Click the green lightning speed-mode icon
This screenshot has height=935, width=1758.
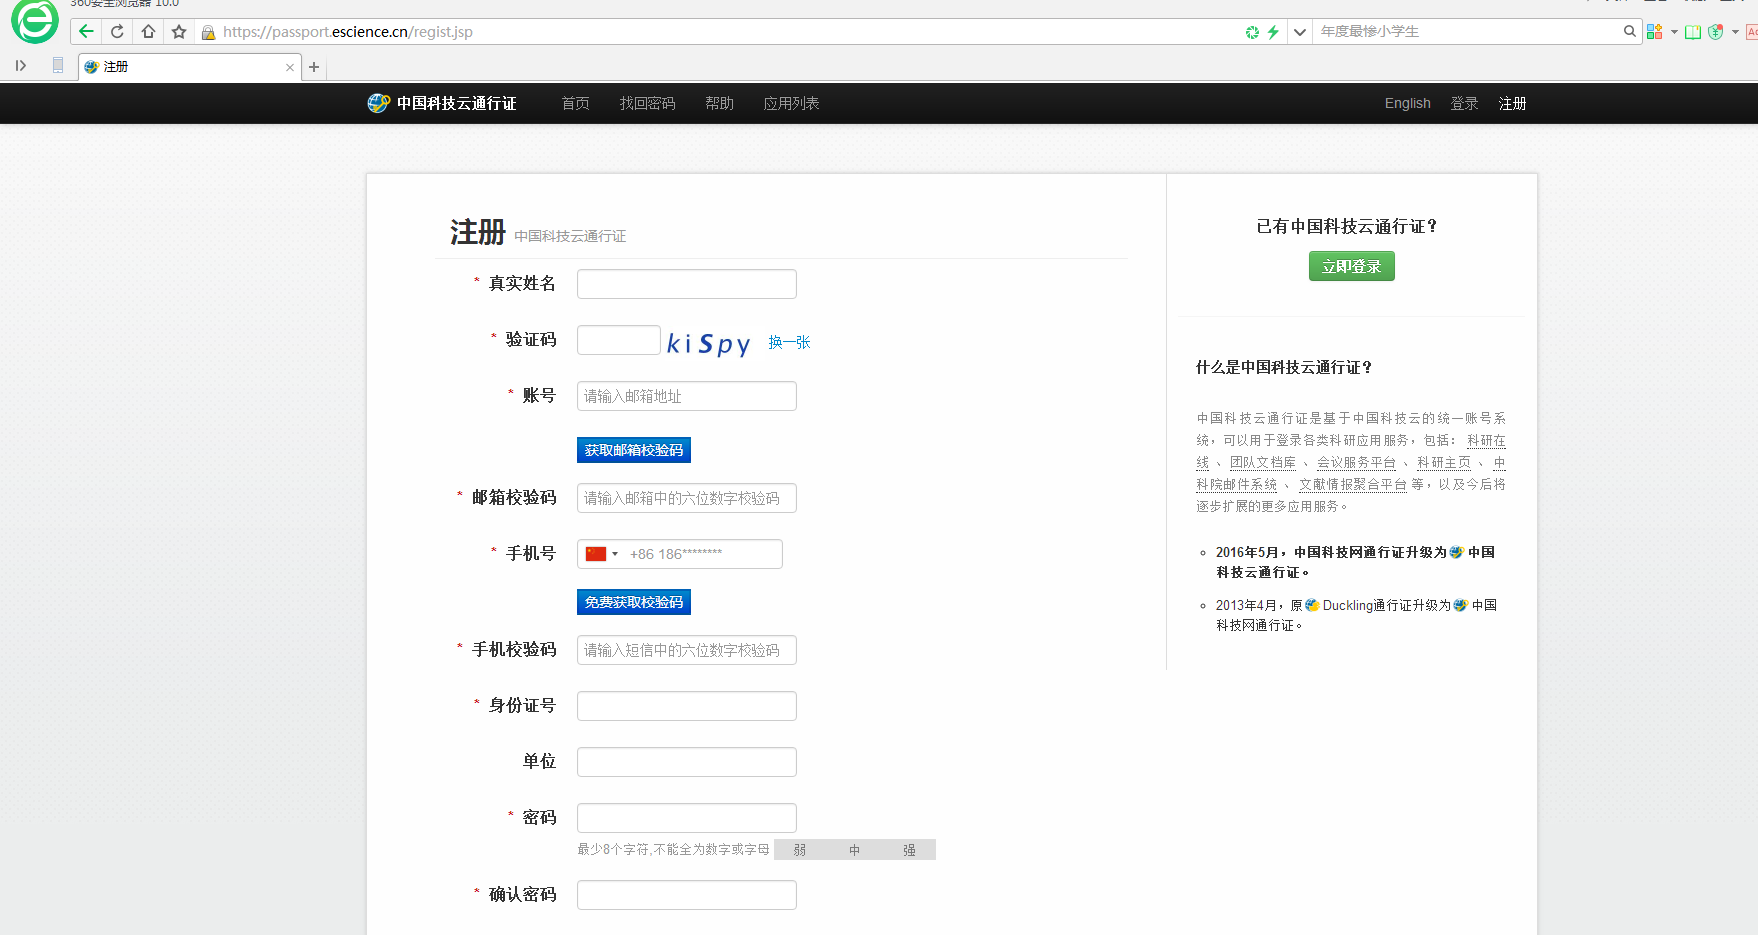pos(1273,32)
